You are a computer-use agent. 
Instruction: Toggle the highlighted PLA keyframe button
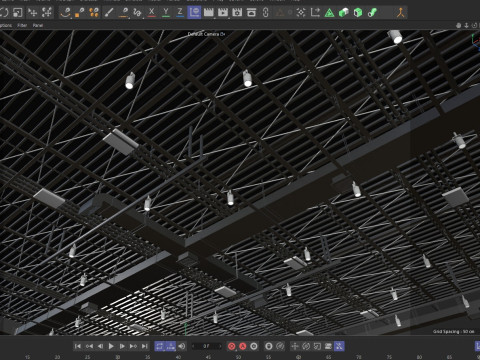coord(339,346)
